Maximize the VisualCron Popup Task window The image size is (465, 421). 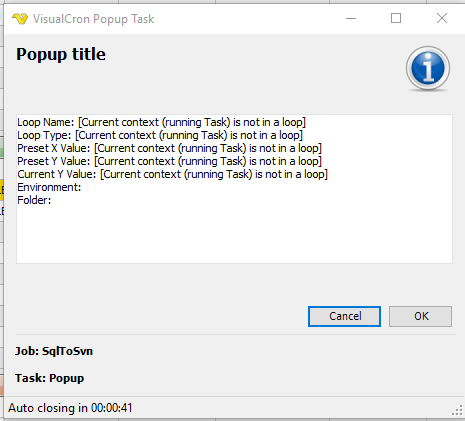tap(396, 18)
